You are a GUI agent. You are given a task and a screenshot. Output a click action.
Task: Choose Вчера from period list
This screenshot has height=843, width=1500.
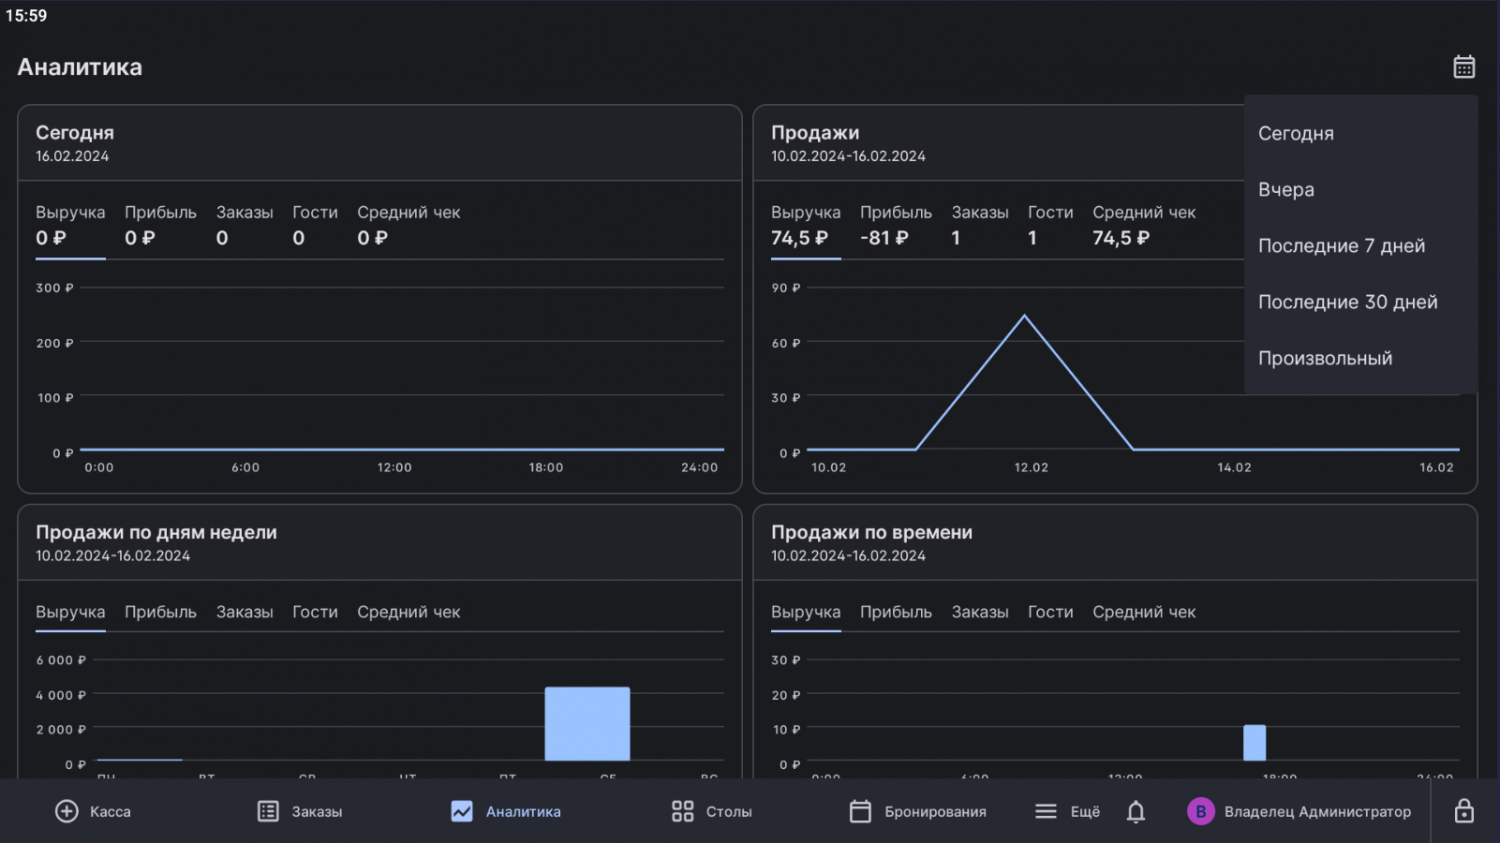click(x=1286, y=190)
